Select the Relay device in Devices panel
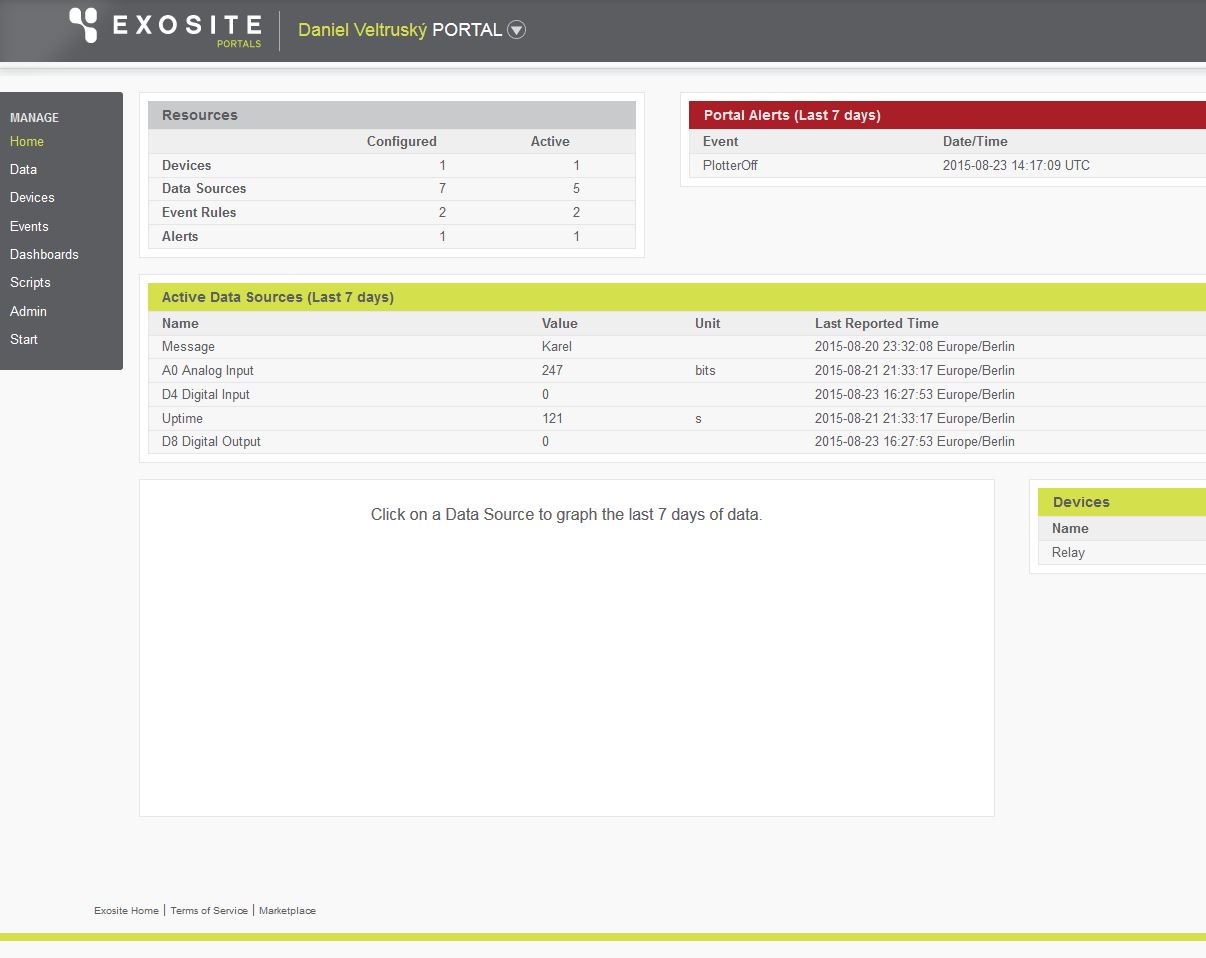The image size is (1206, 958). pos(1068,553)
